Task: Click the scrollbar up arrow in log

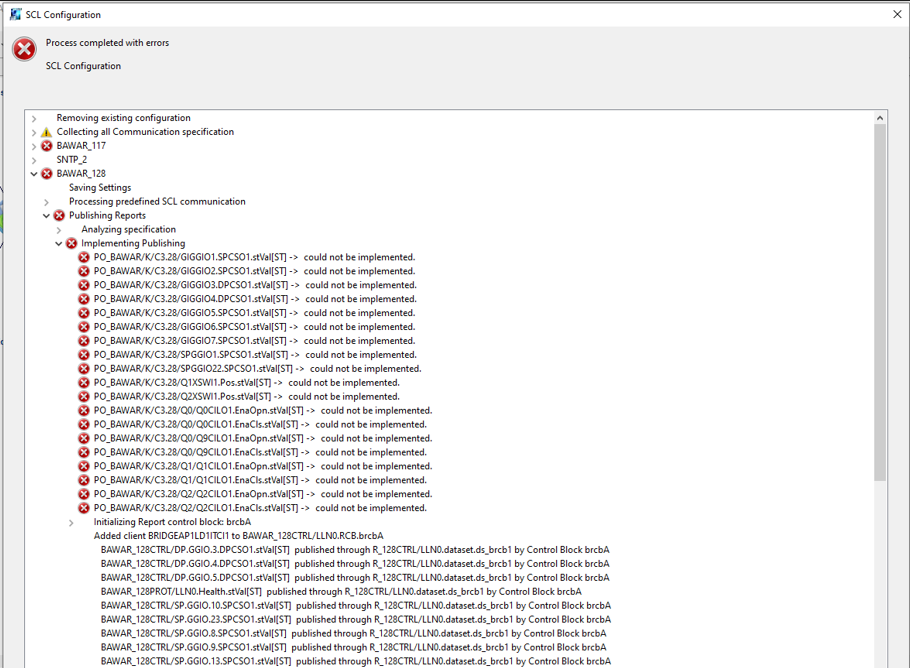Action: [x=880, y=118]
